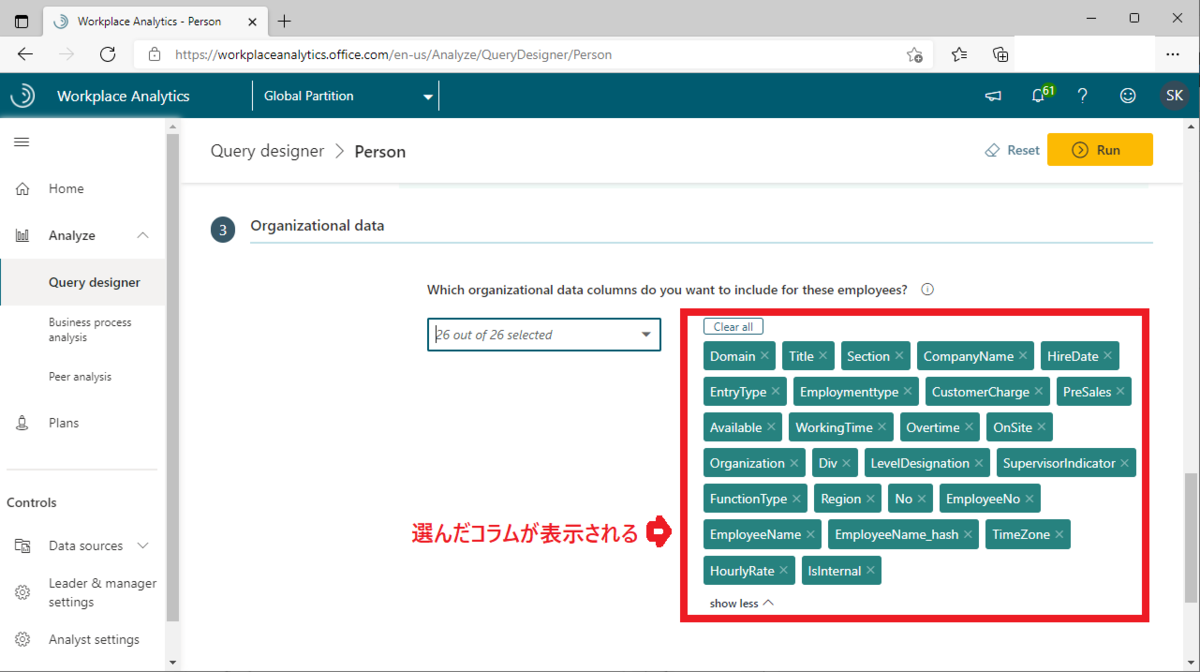Open browser Collections icon
Screen dimensions: 1200x672
[x=1000, y=55]
